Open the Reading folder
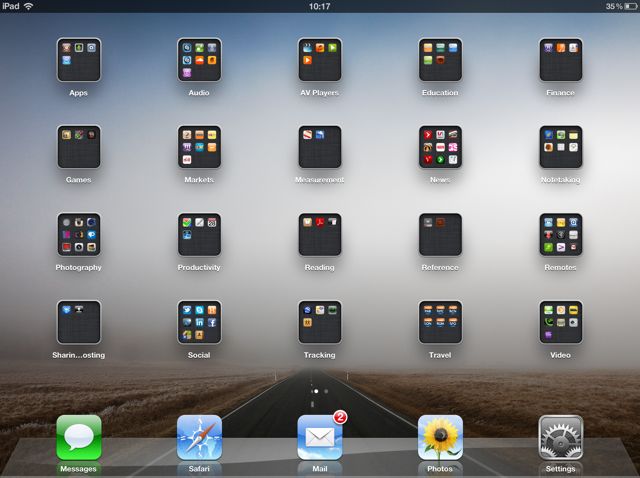 point(320,235)
